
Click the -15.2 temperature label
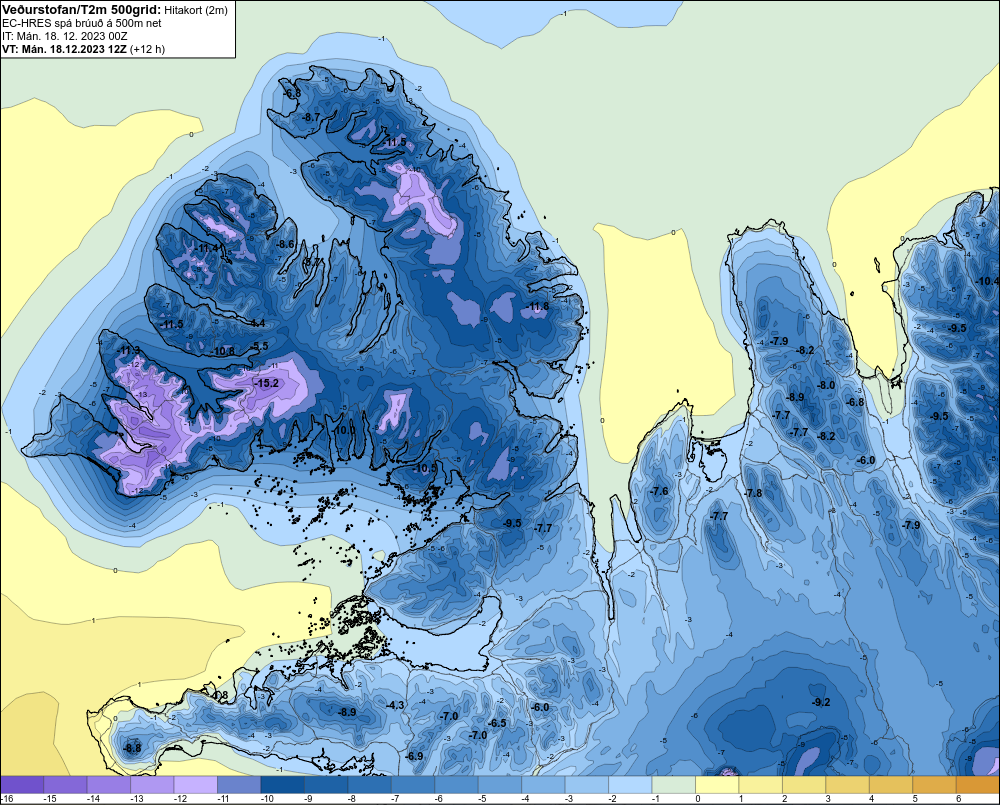point(267,383)
